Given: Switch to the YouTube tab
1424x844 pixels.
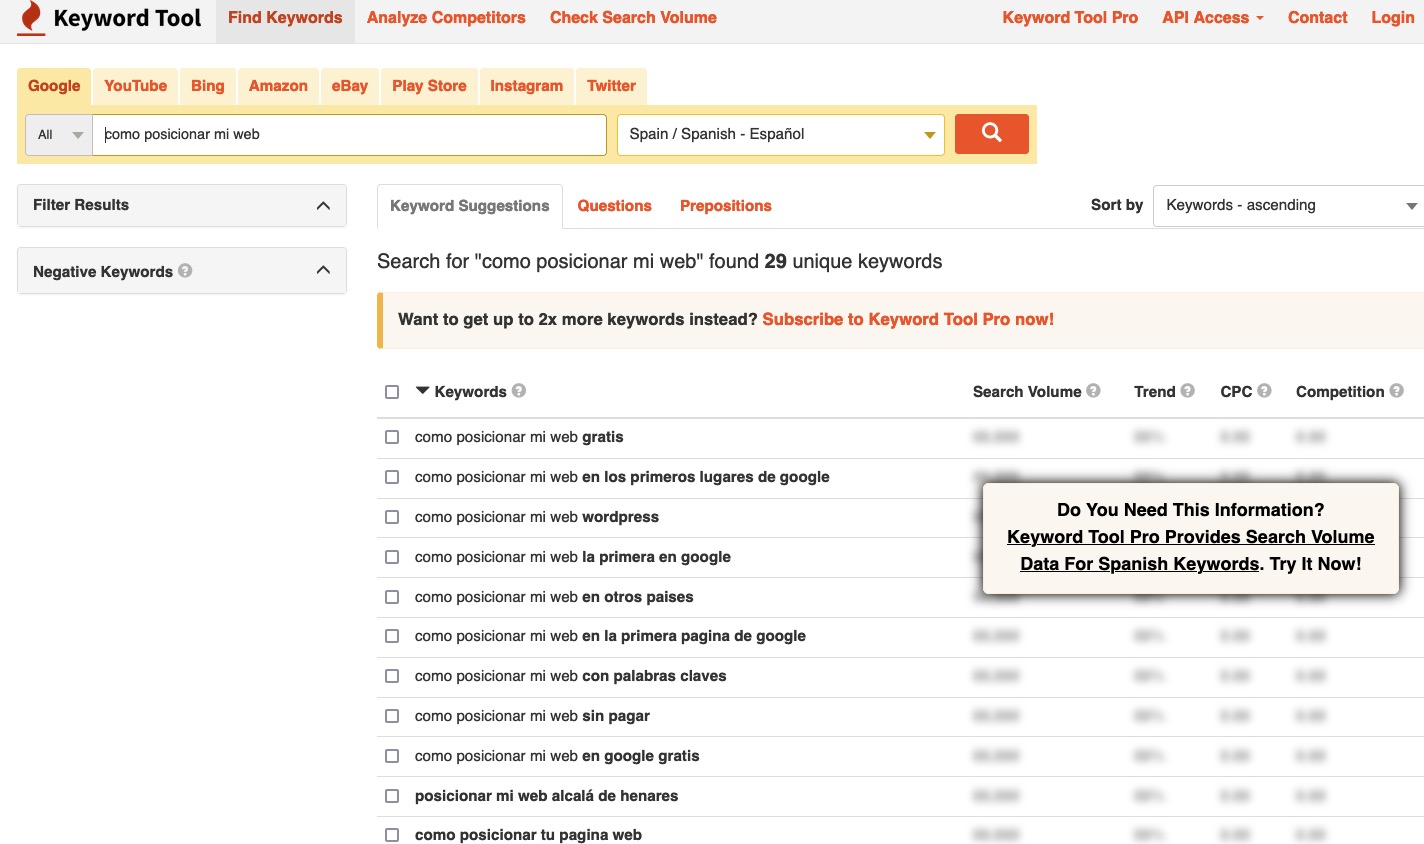Looking at the screenshot, I should [136, 86].
